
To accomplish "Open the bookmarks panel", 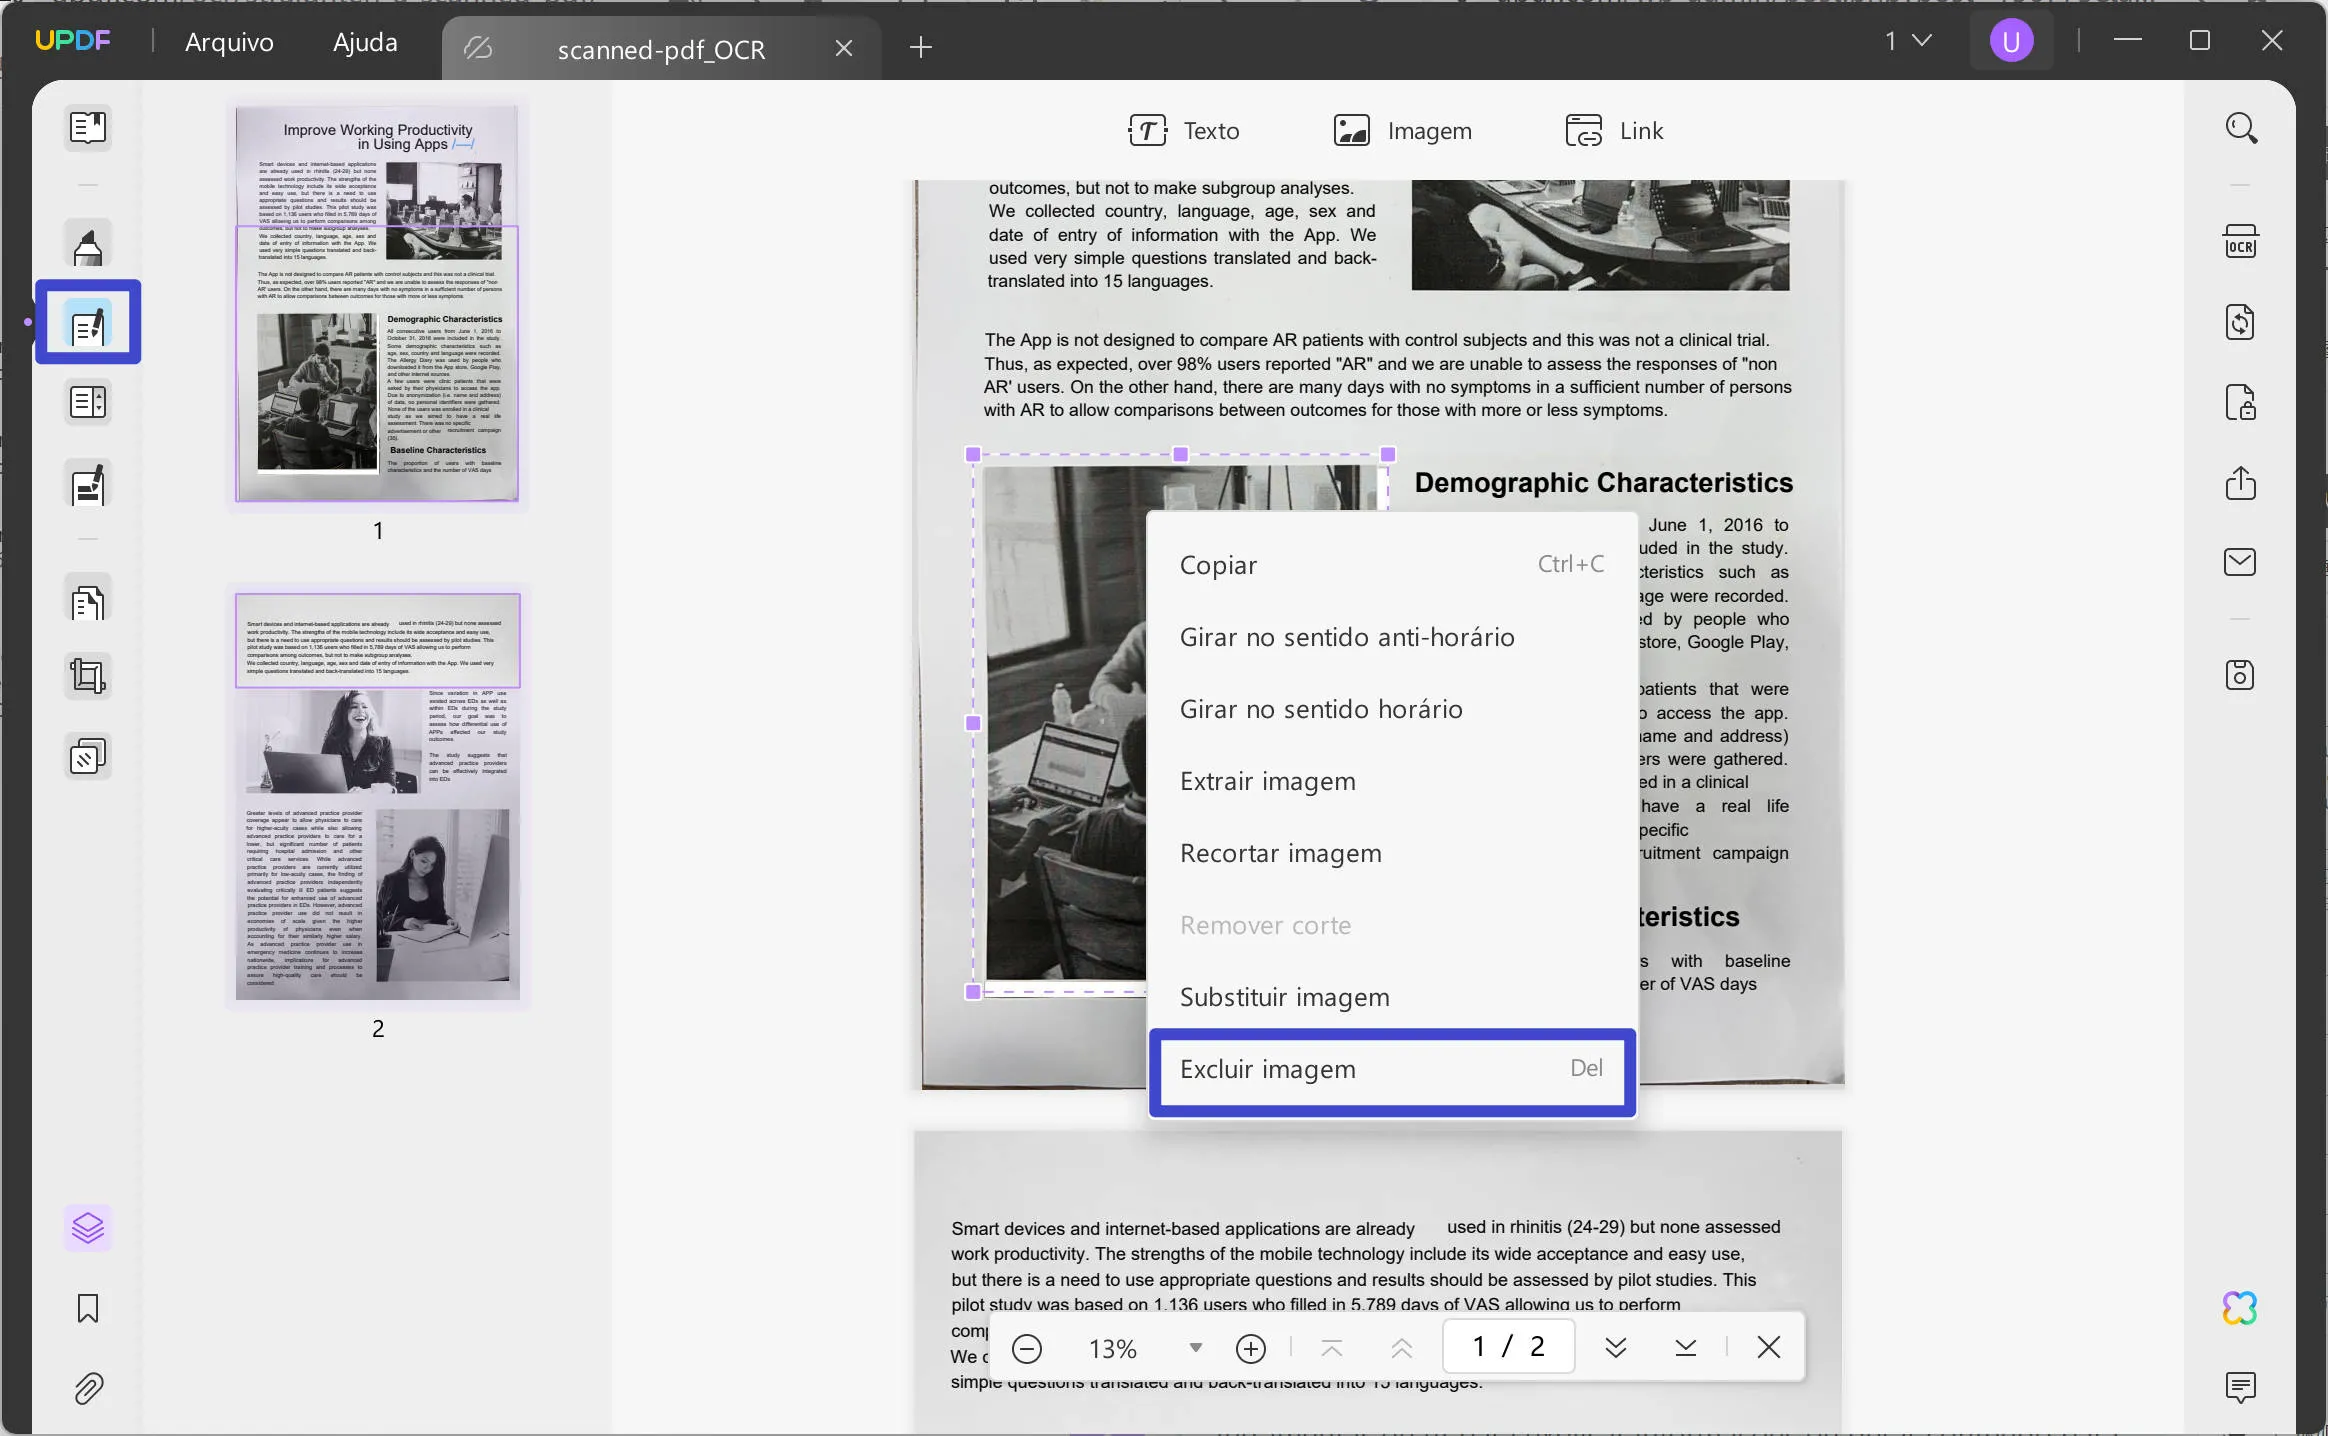I will click(x=88, y=1308).
